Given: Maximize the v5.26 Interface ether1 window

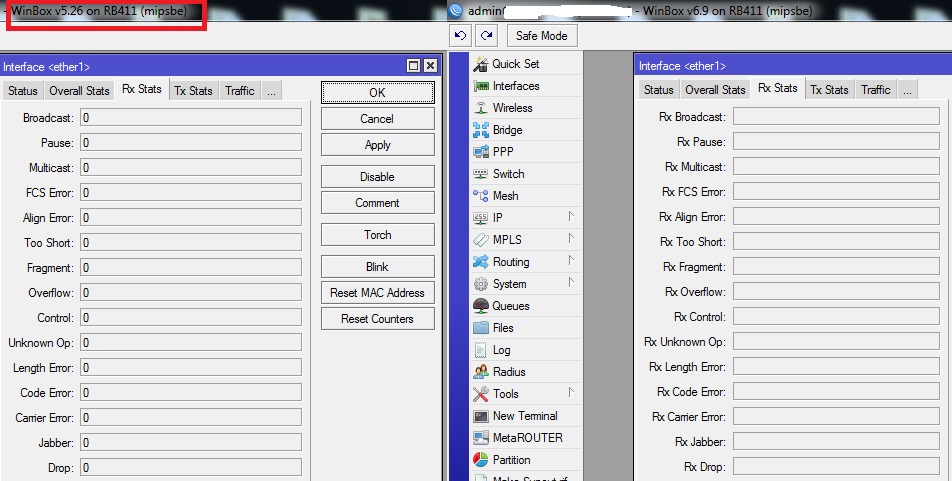Looking at the screenshot, I should tap(413, 66).
